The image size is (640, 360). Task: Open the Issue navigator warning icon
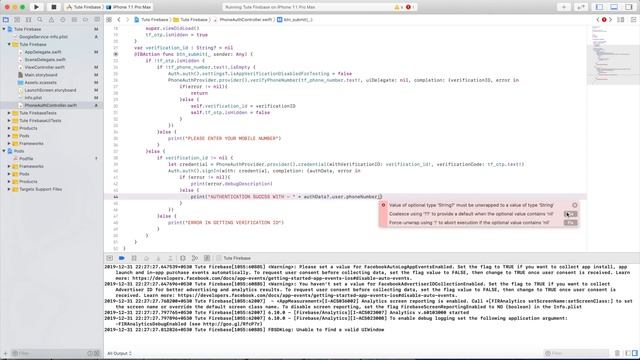pos(51,20)
